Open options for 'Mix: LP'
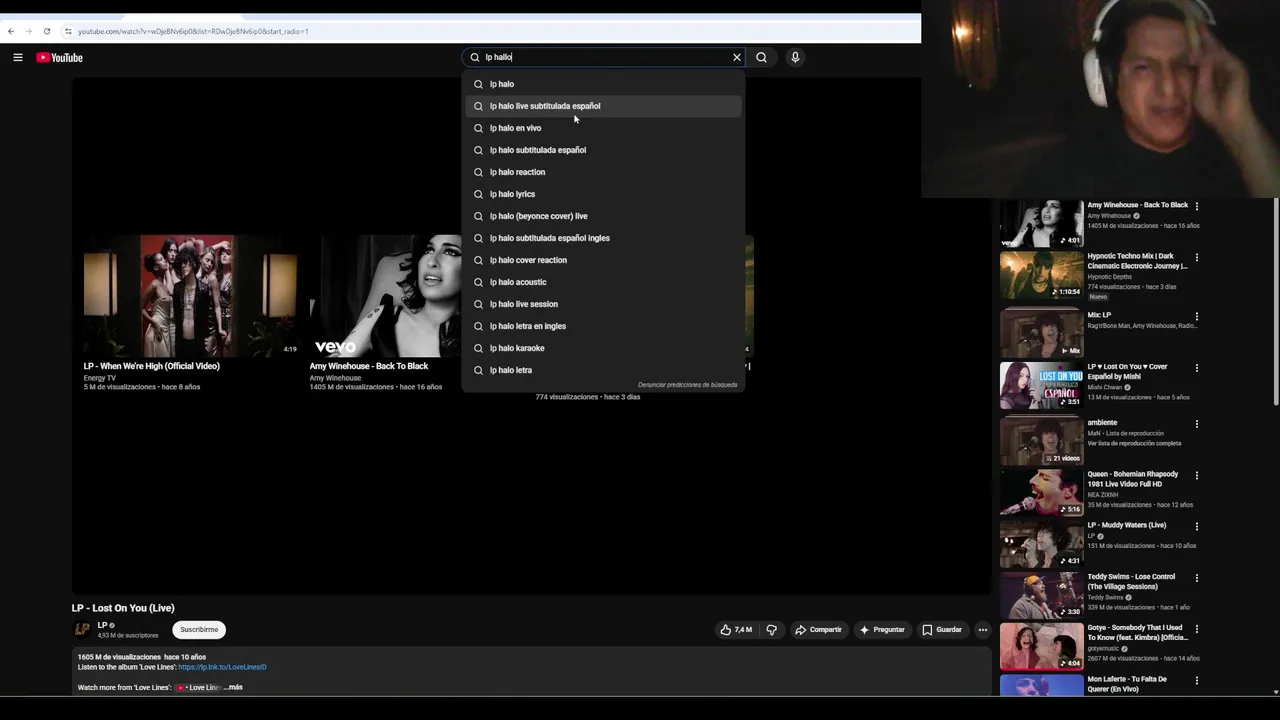 [1197, 316]
